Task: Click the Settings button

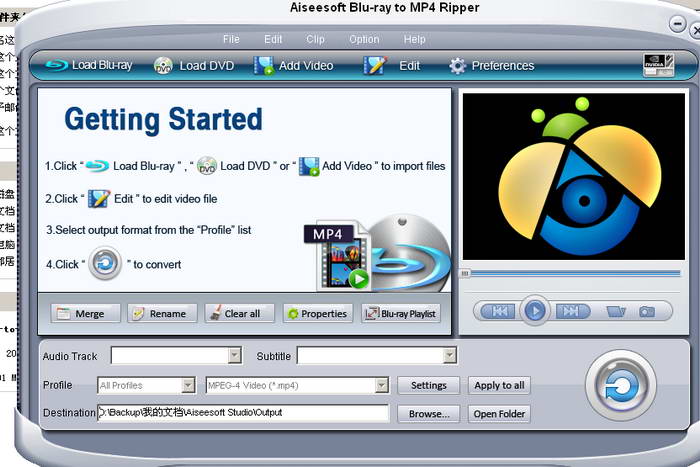Action: tap(429, 385)
